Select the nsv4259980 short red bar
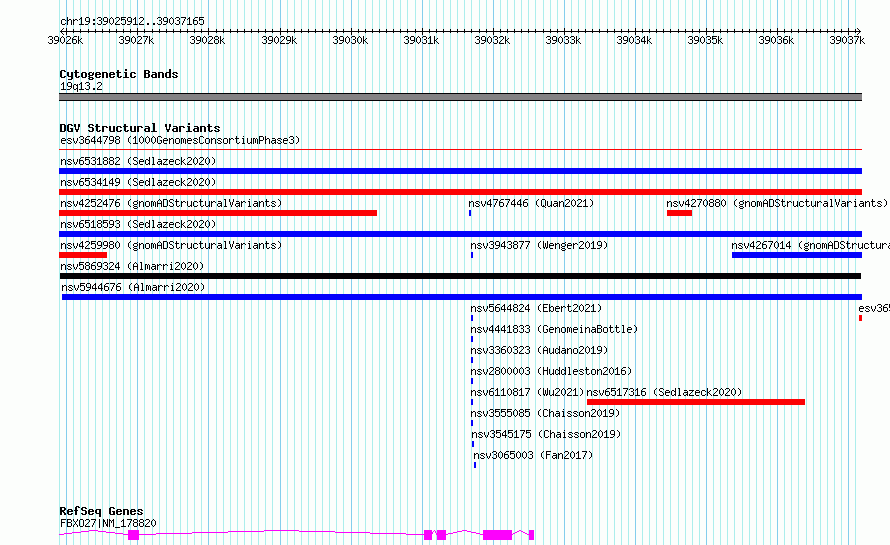This screenshot has width=890, height=545. tap(83, 255)
